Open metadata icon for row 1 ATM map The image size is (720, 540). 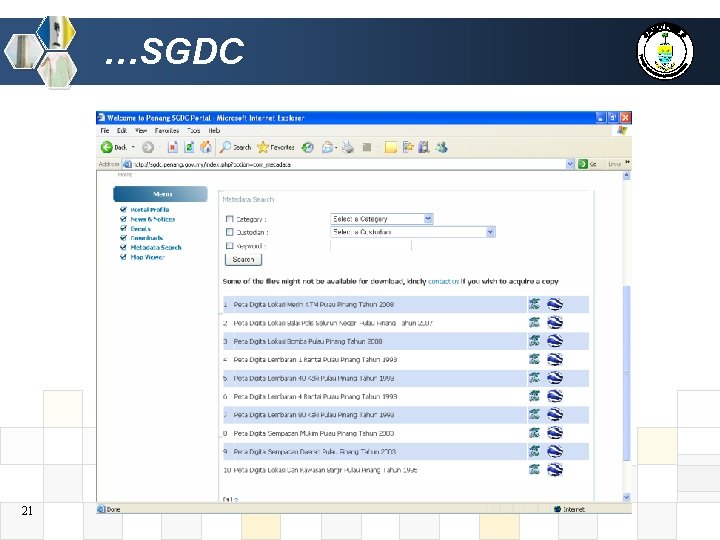(x=534, y=304)
